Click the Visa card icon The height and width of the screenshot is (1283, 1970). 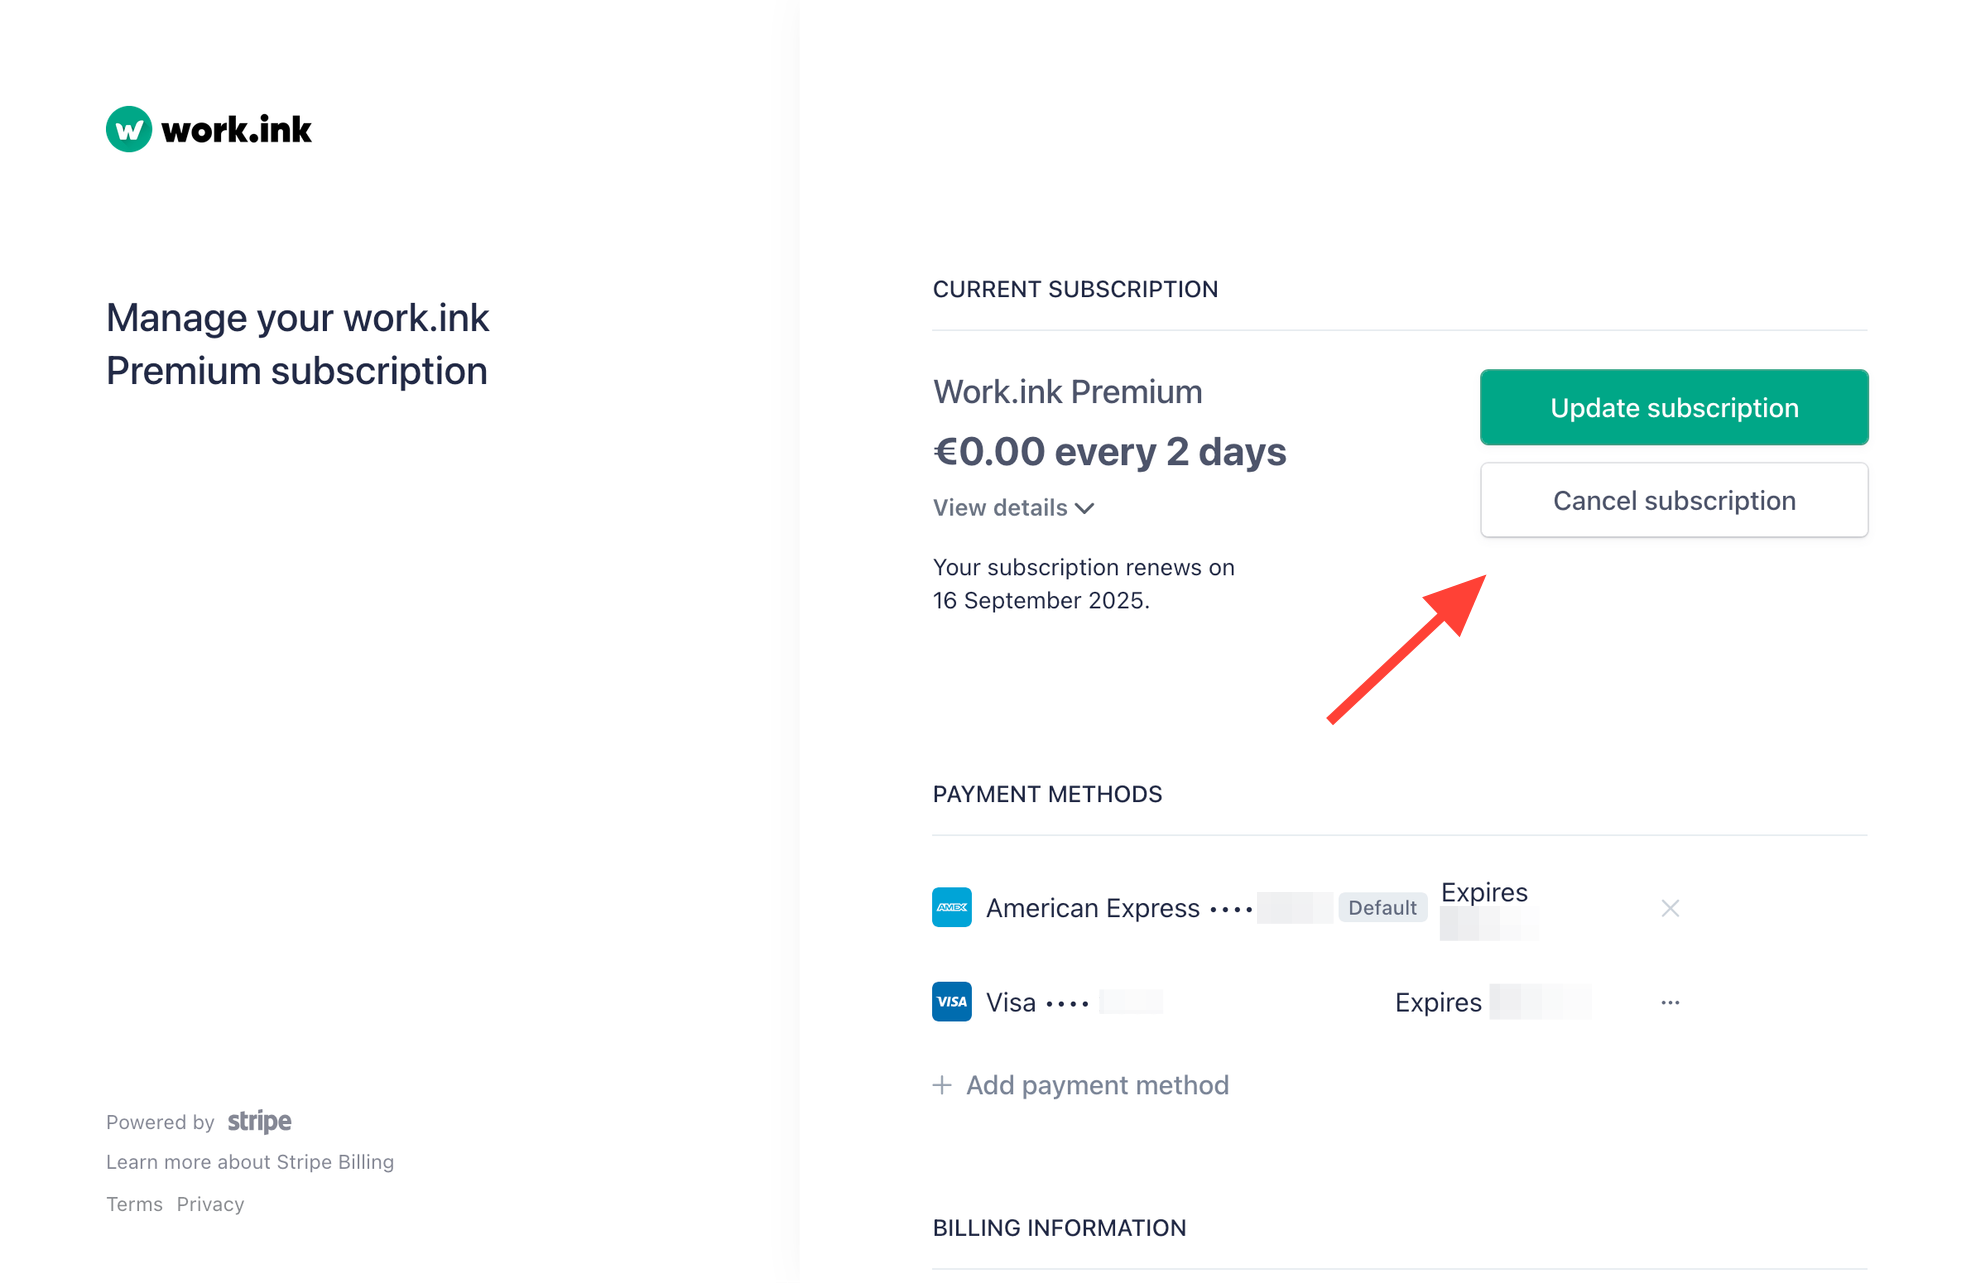(951, 1001)
